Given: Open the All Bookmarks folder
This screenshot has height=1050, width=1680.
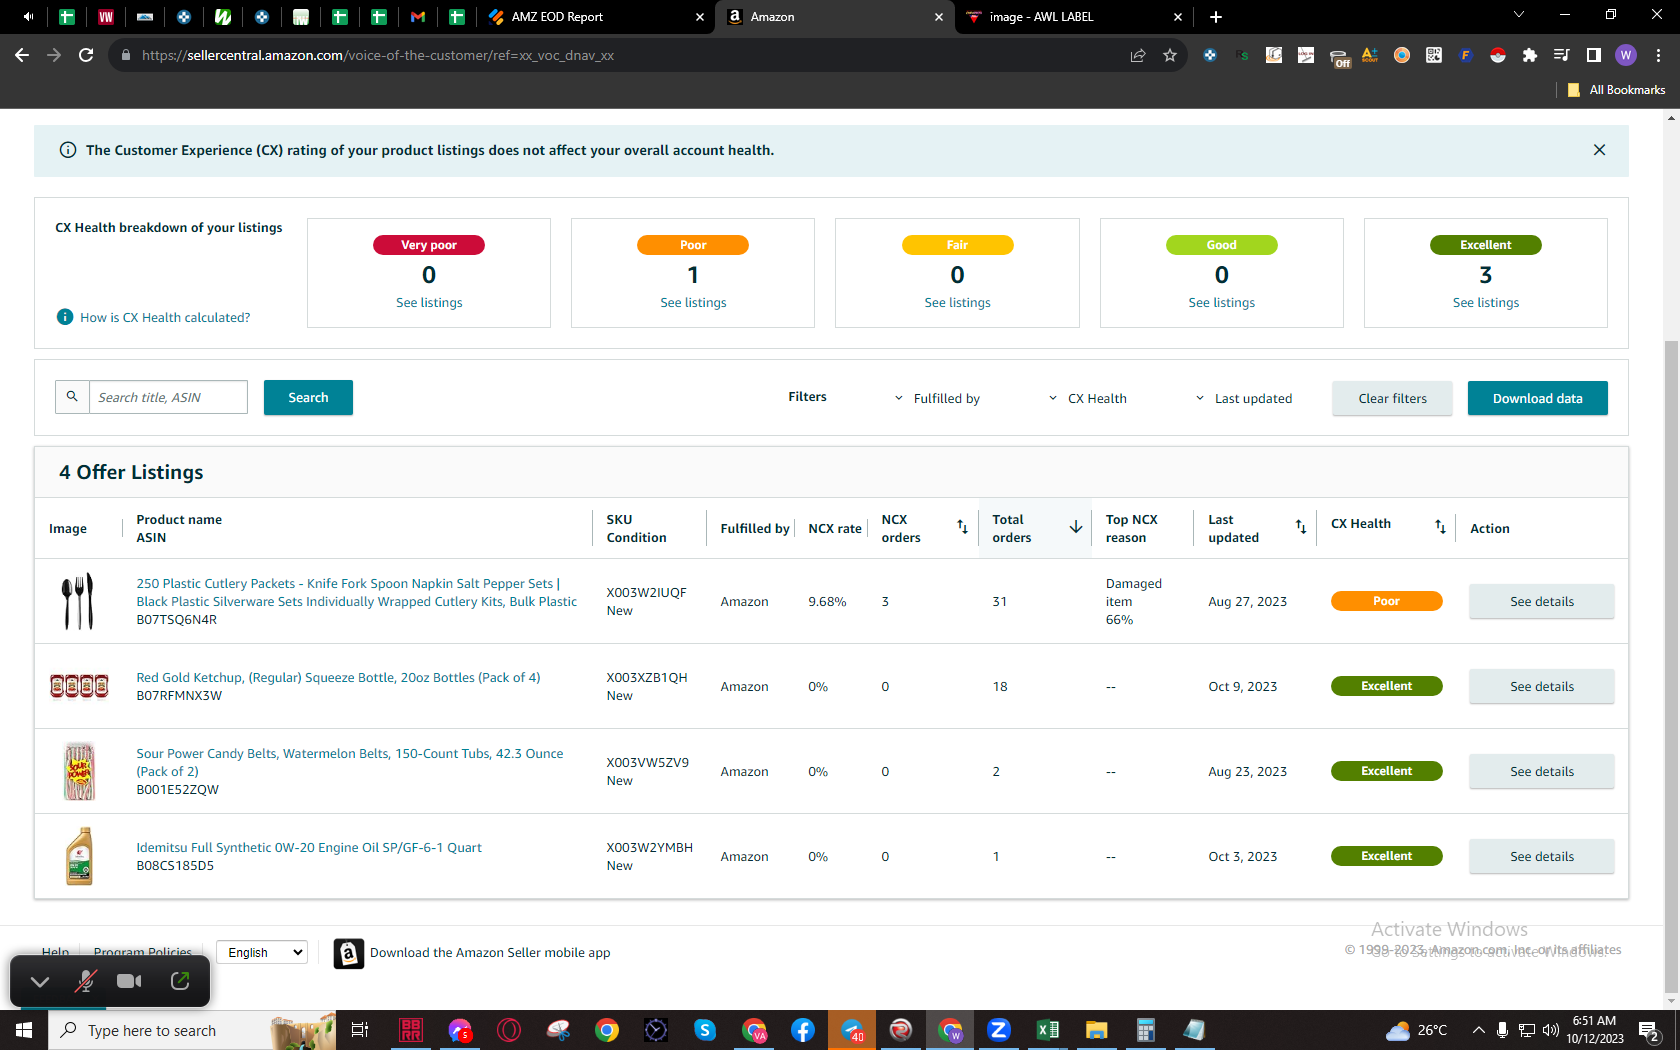Looking at the screenshot, I should 1617,90.
